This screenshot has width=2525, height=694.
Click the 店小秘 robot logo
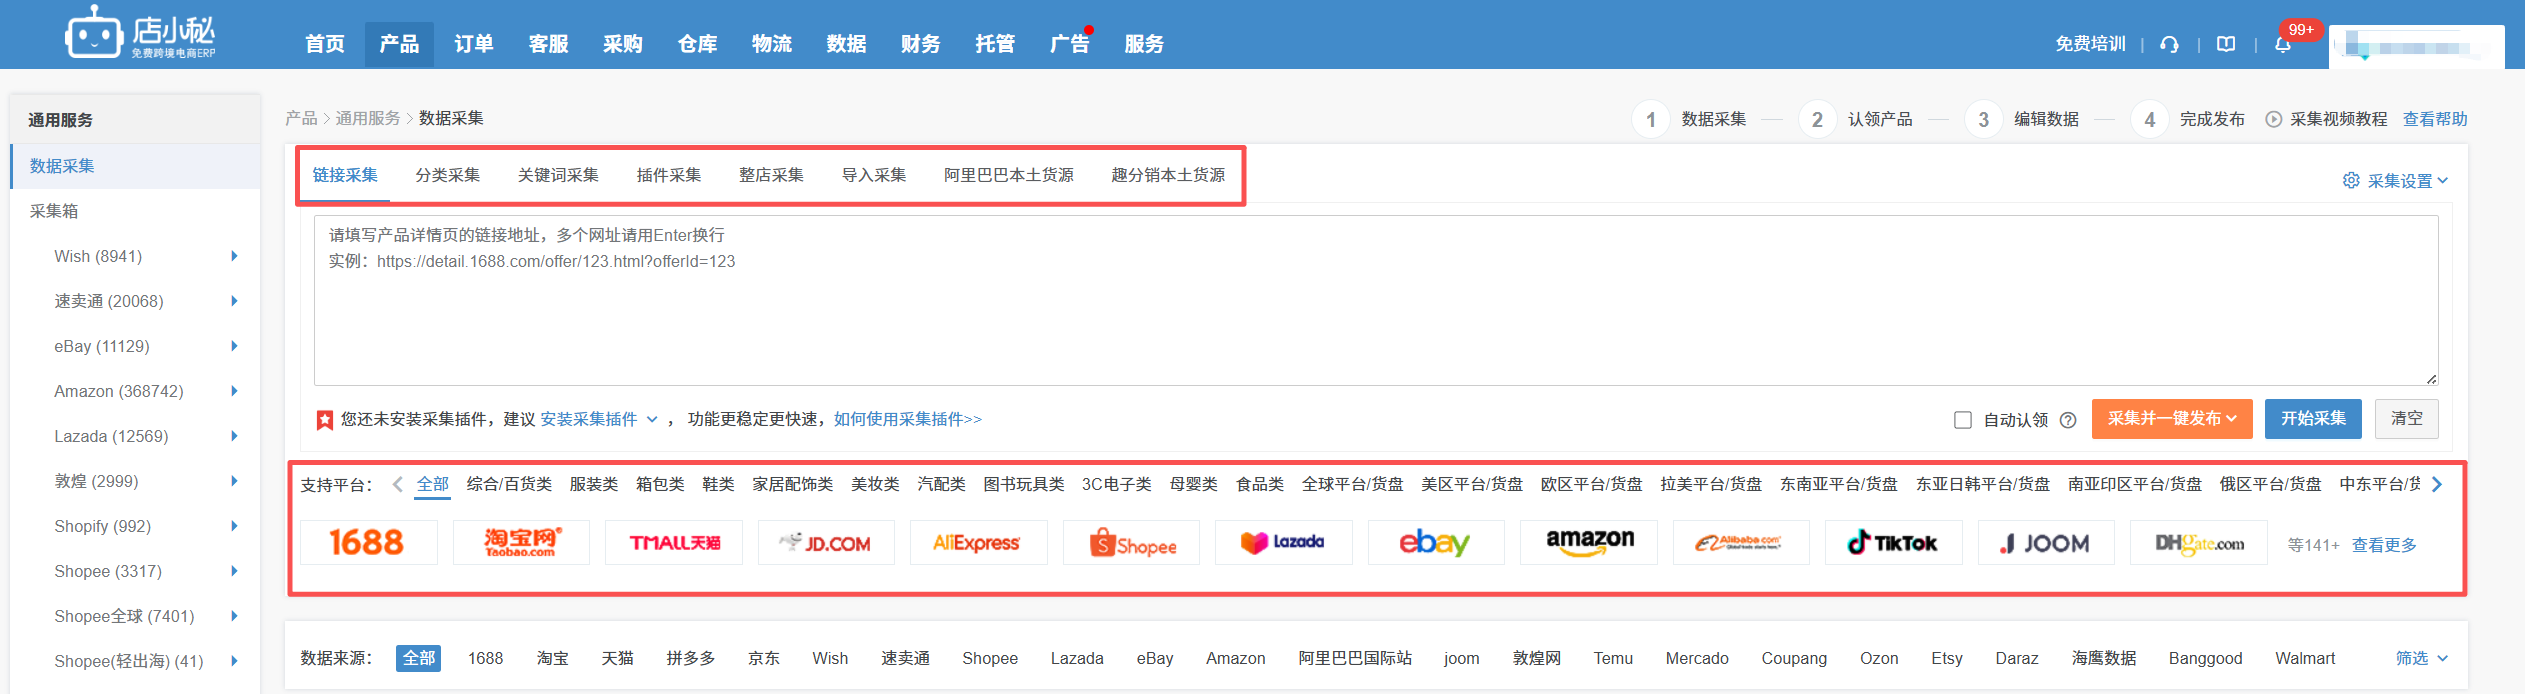point(140,34)
